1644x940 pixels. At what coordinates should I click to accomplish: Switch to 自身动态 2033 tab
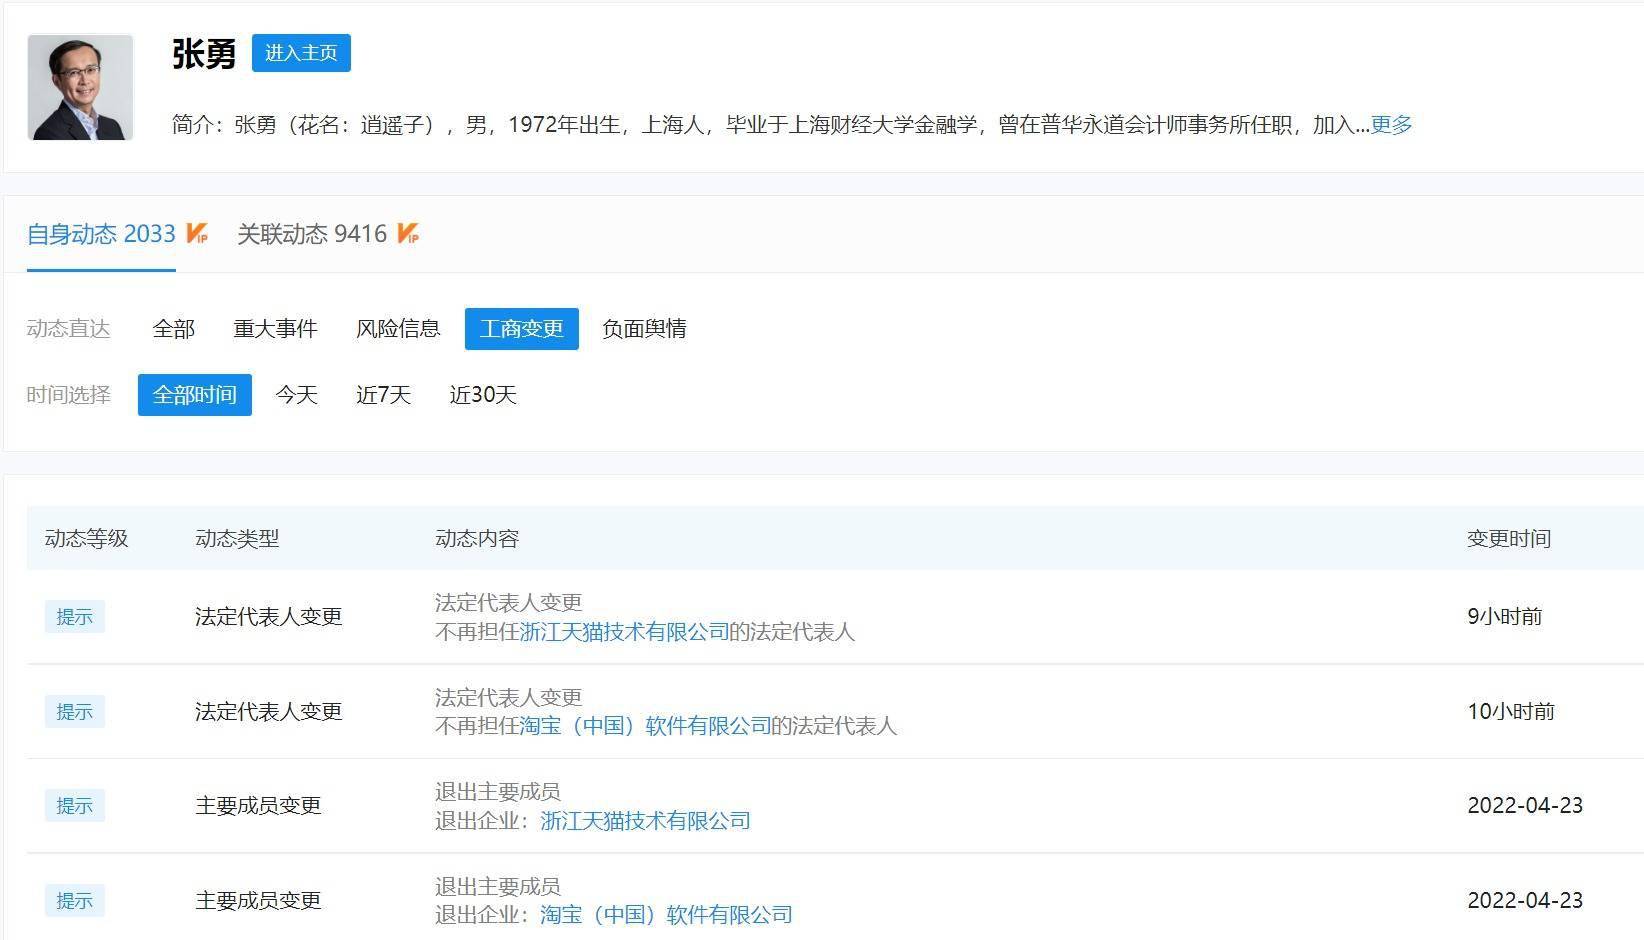[x=101, y=234]
